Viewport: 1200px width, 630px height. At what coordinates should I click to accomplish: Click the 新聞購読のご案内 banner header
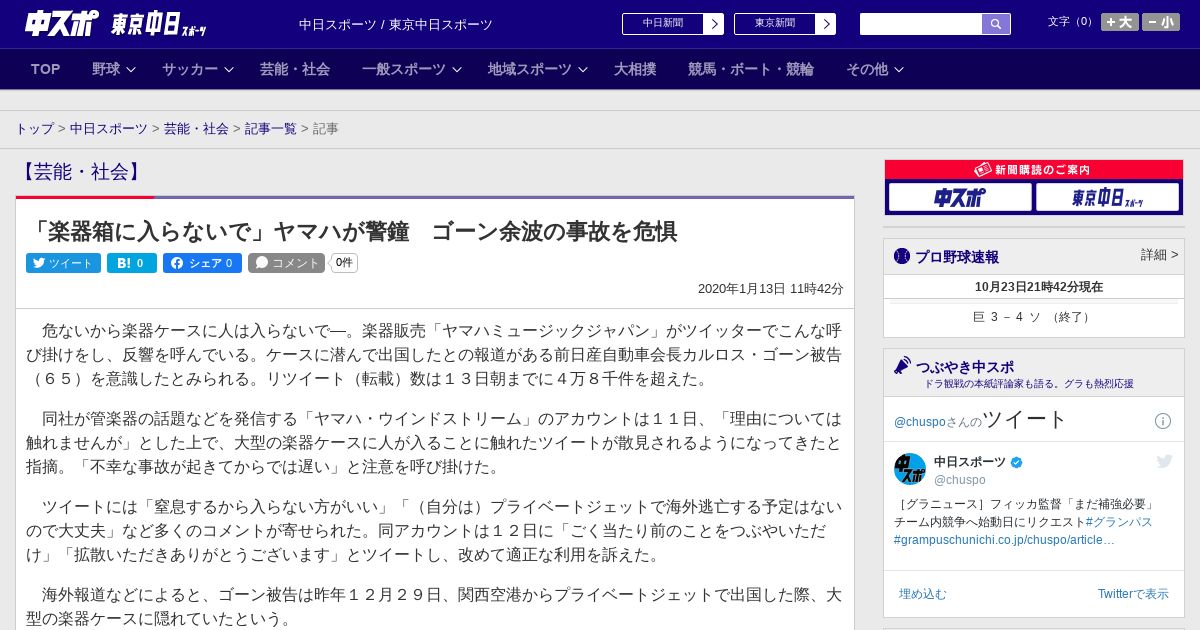tap(1034, 170)
